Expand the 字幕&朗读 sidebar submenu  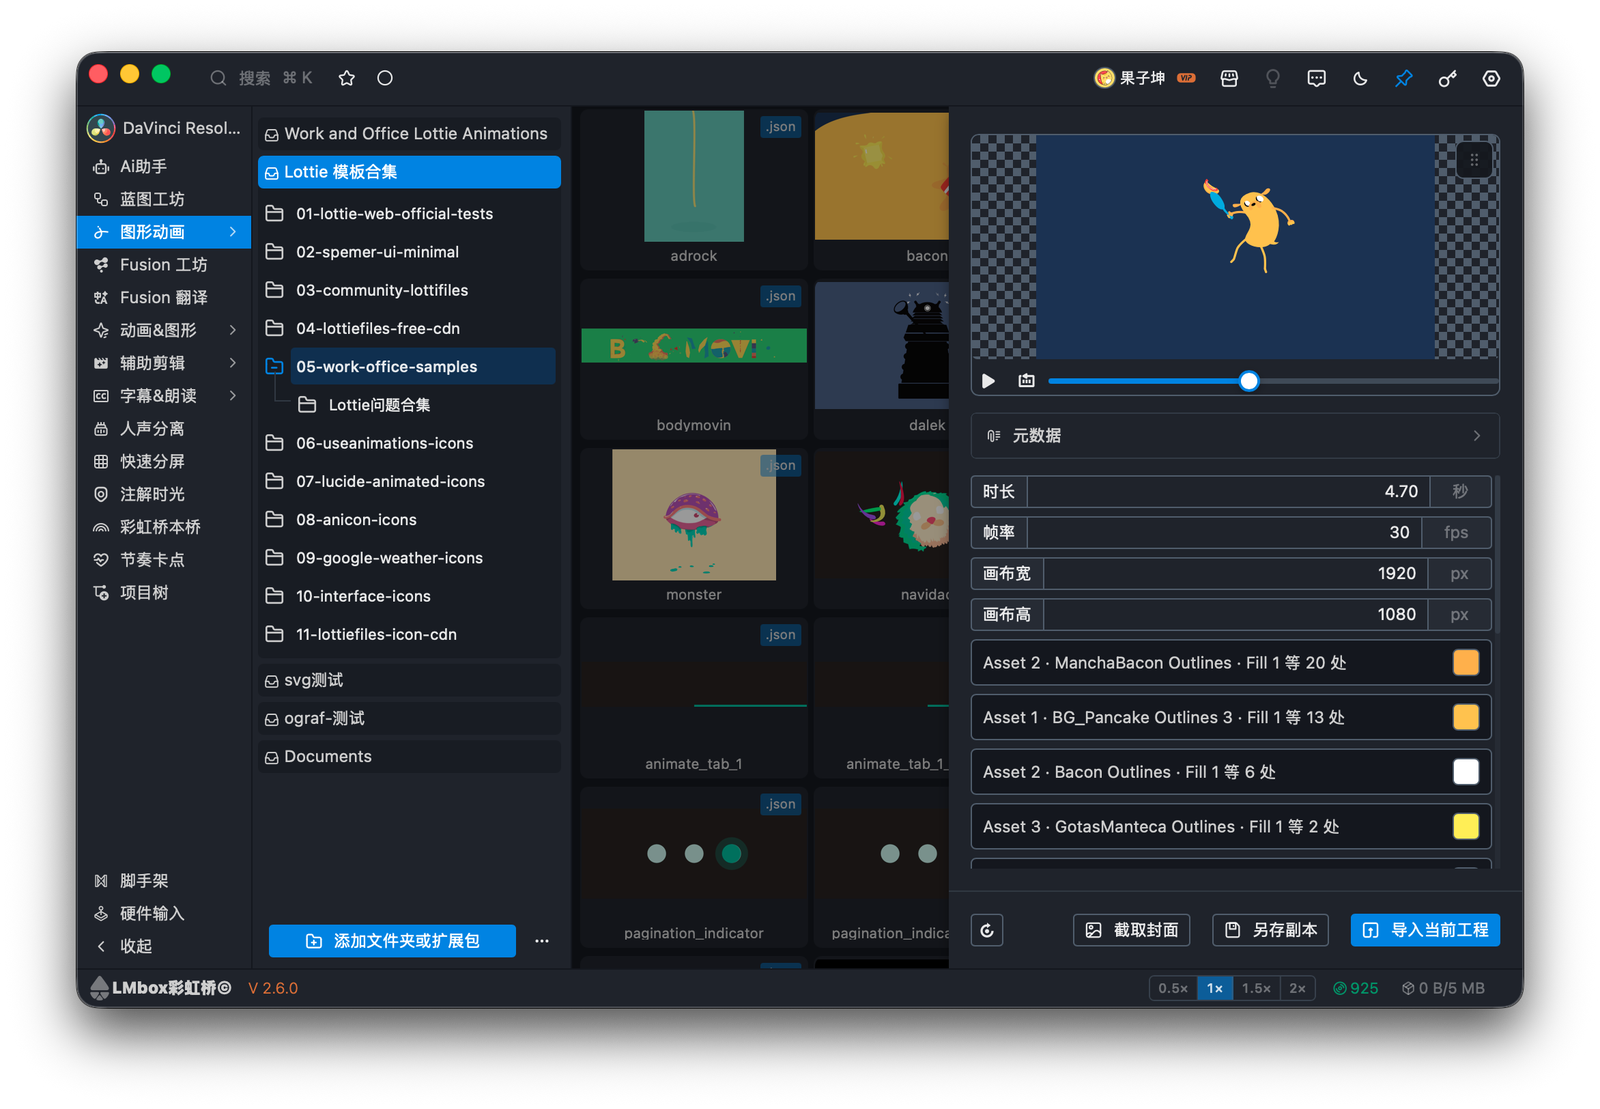pos(233,396)
